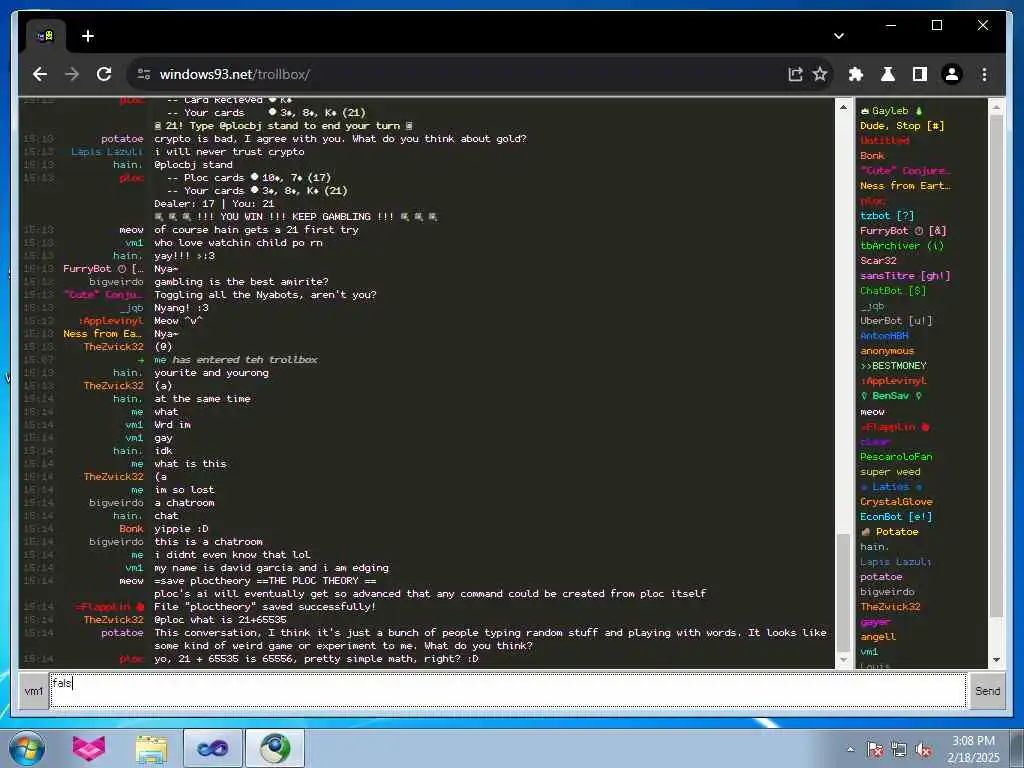
Task: Click the vm1 nickname button
Action: 33,691
